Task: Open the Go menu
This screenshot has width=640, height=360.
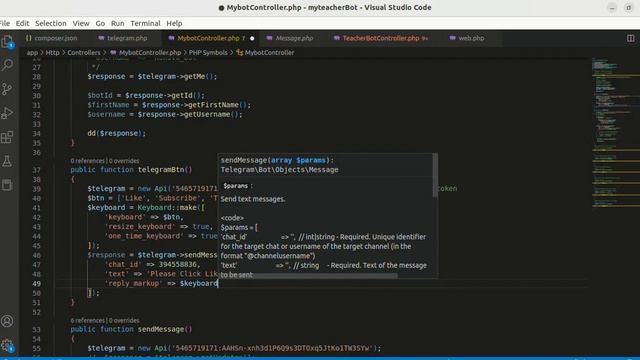Action: pyautogui.click(x=100, y=23)
